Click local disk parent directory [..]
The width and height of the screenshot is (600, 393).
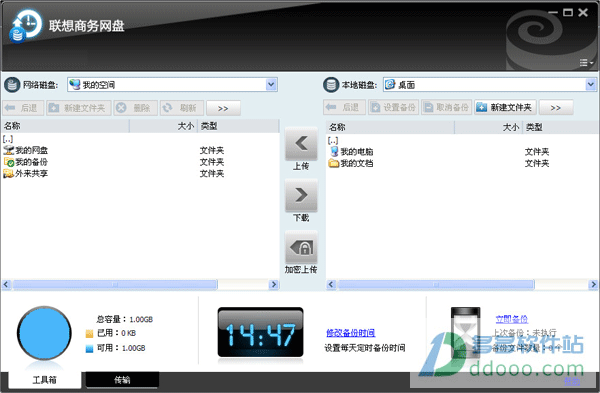point(333,140)
